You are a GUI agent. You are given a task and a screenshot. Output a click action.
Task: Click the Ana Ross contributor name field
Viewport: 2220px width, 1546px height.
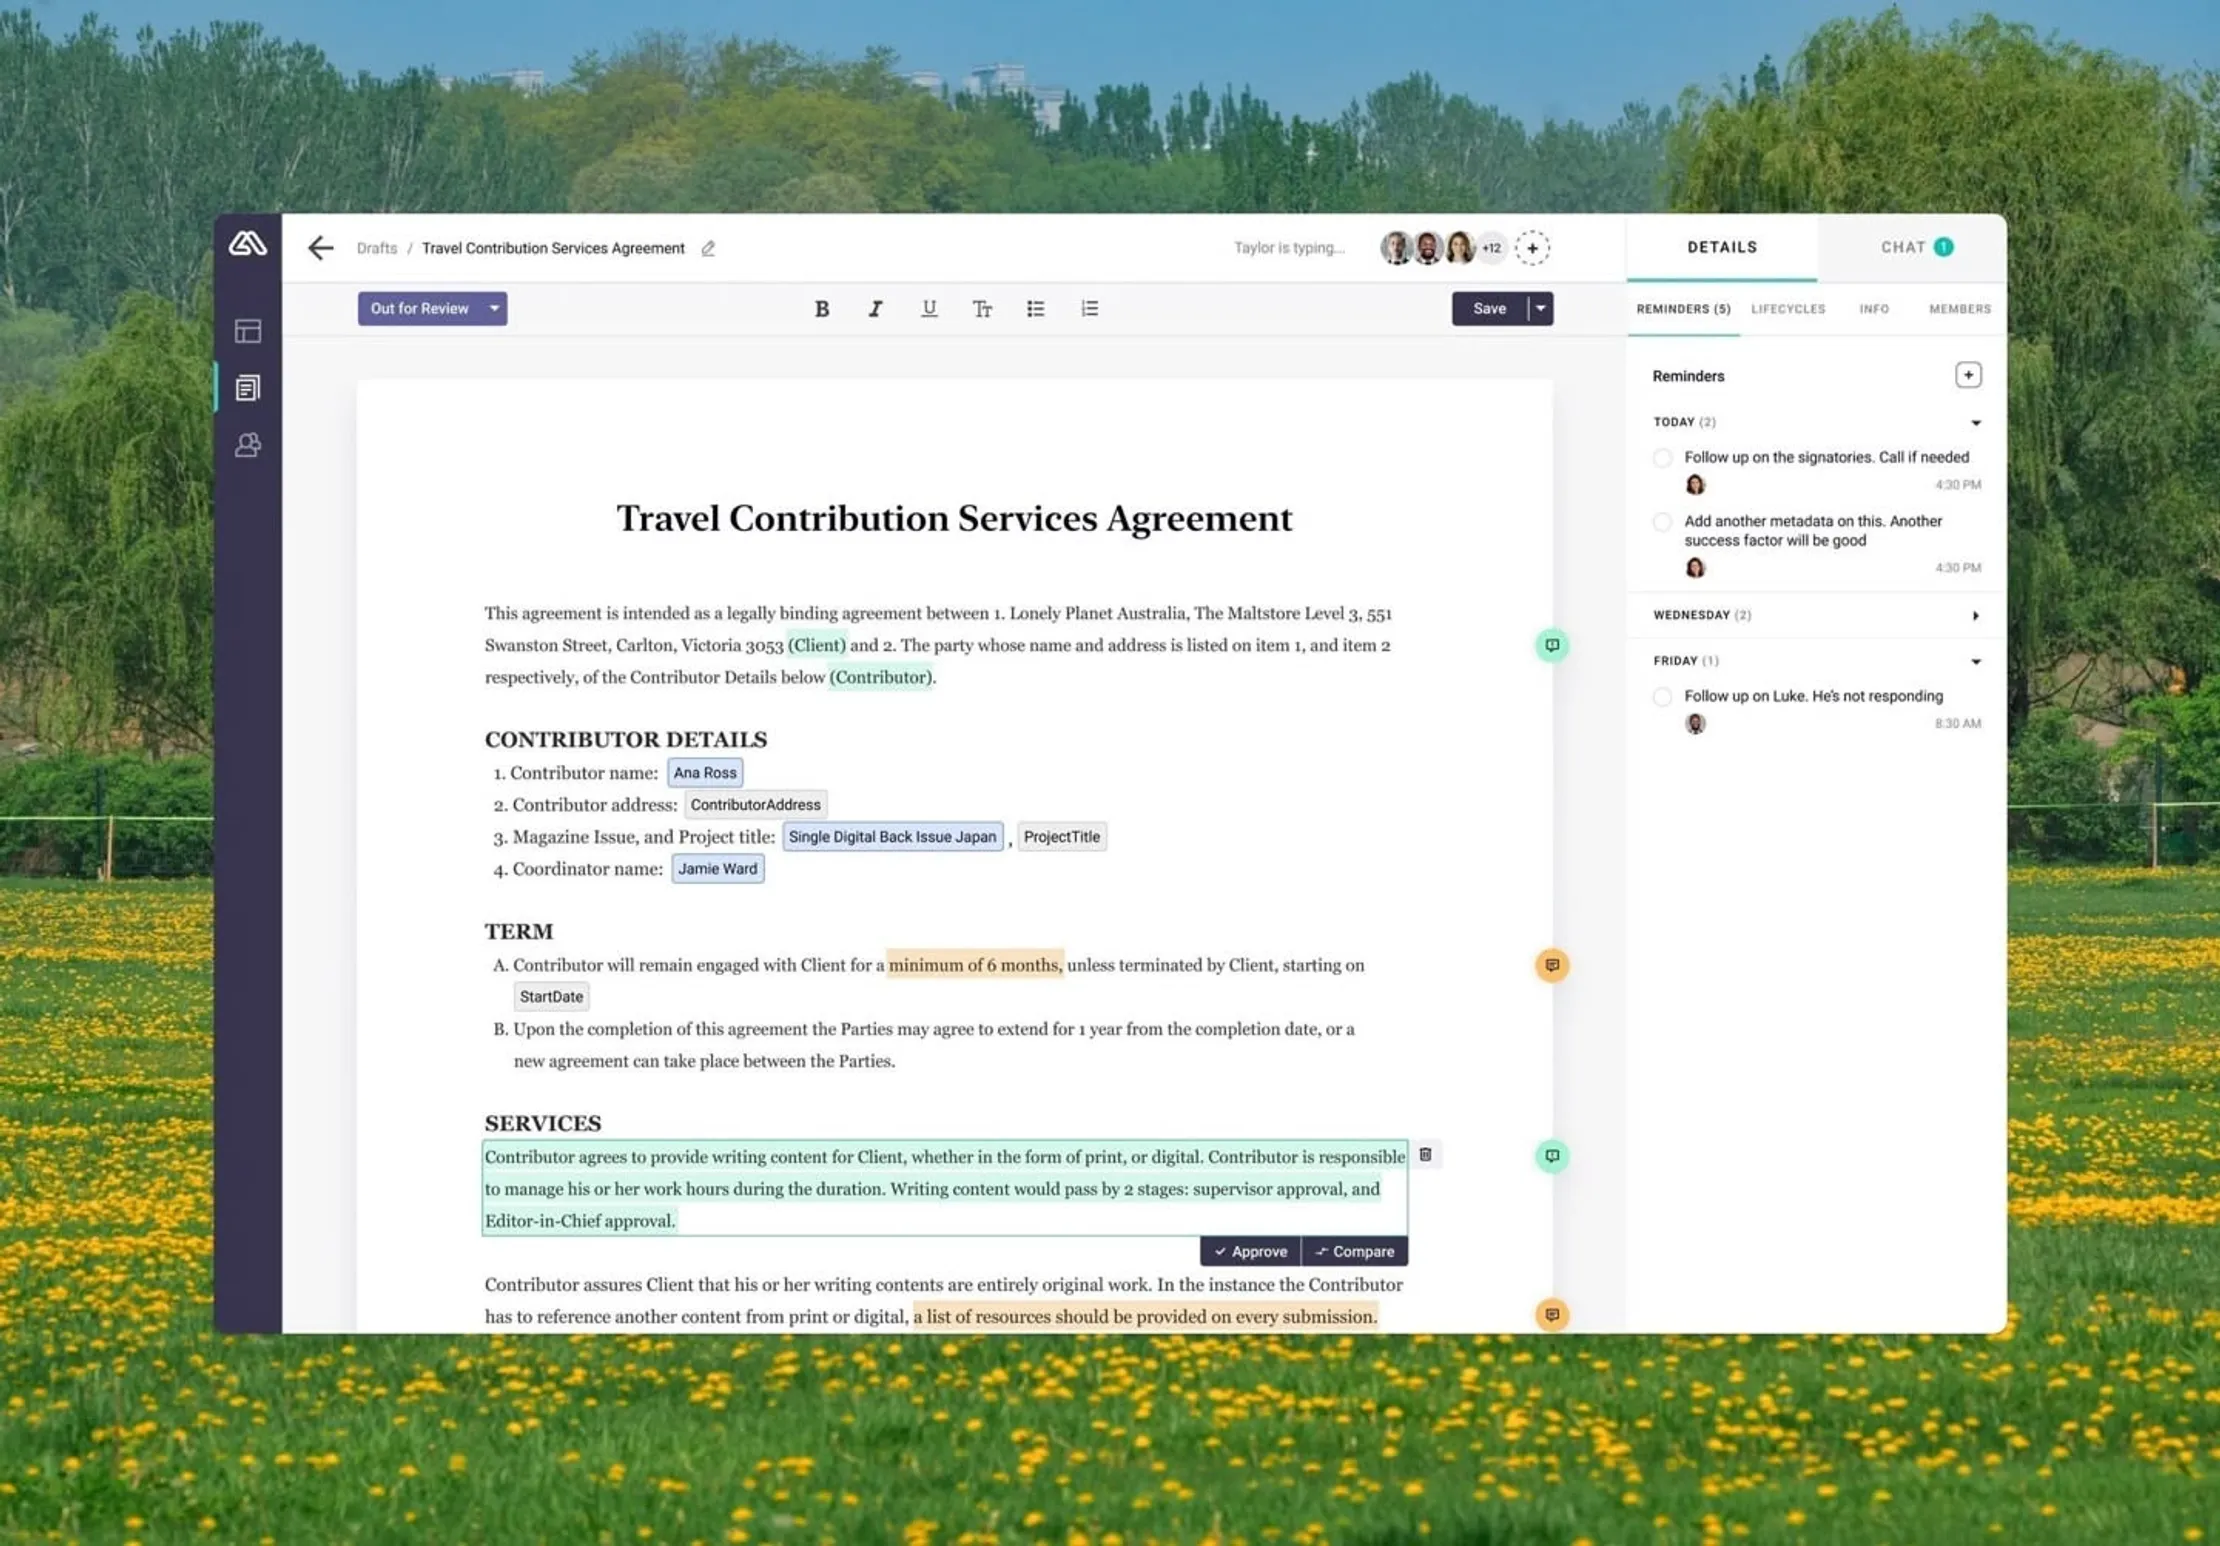[x=704, y=773]
